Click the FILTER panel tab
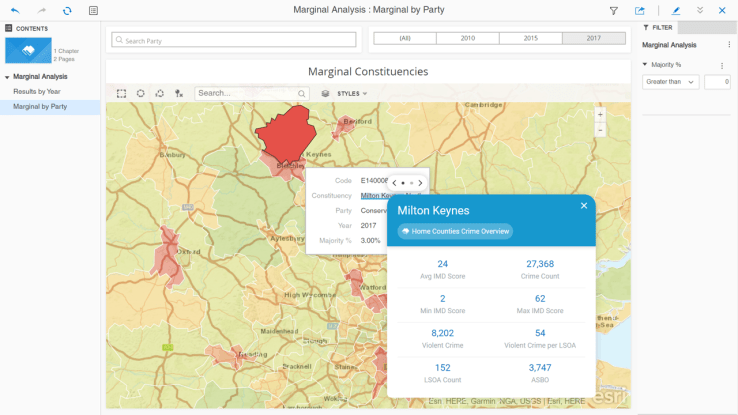 658,28
